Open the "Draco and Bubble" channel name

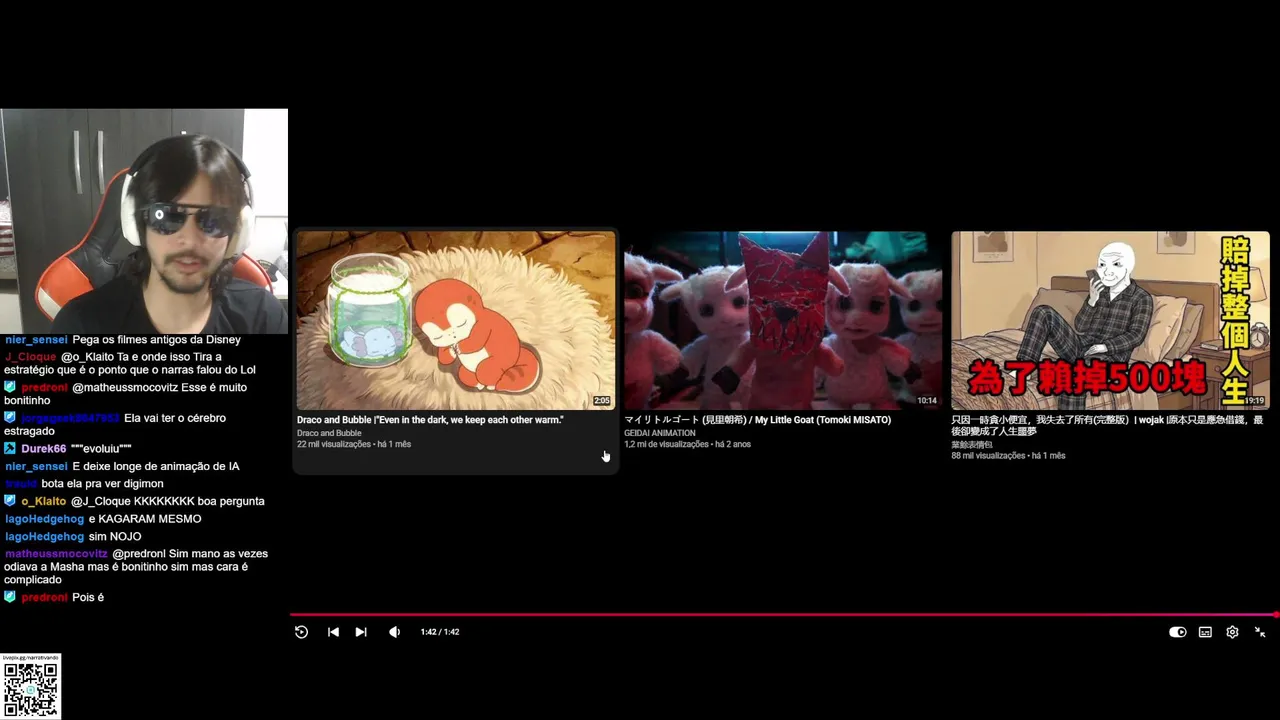click(x=329, y=433)
